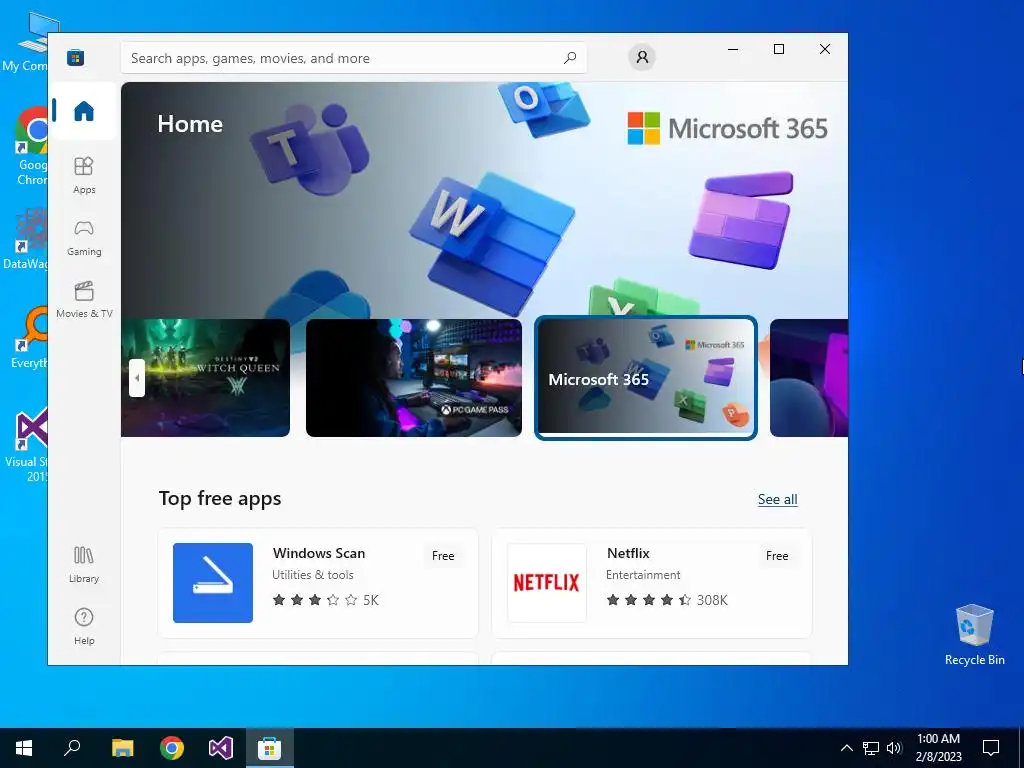The image size is (1024, 768).
Task: Click Utilities & tools category text
Action: click(x=313, y=575)
